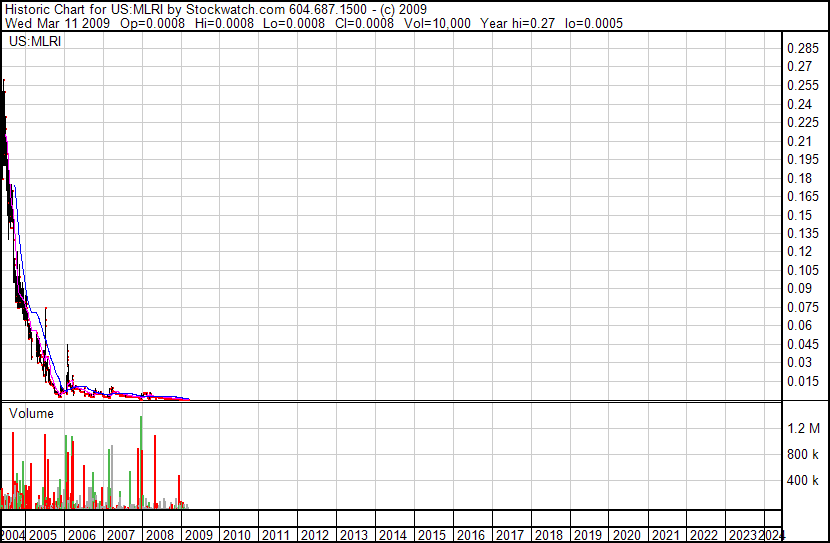830x543 pixels.
Task: Select the 2009 year marker on time axis
Action: pyautogui.click(x=199, y=535)
